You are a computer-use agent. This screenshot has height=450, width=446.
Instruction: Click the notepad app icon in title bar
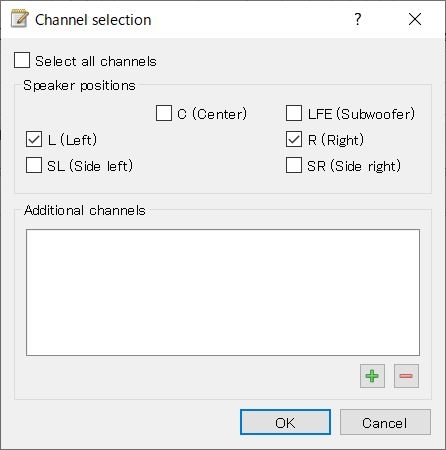tap(20, 19)
